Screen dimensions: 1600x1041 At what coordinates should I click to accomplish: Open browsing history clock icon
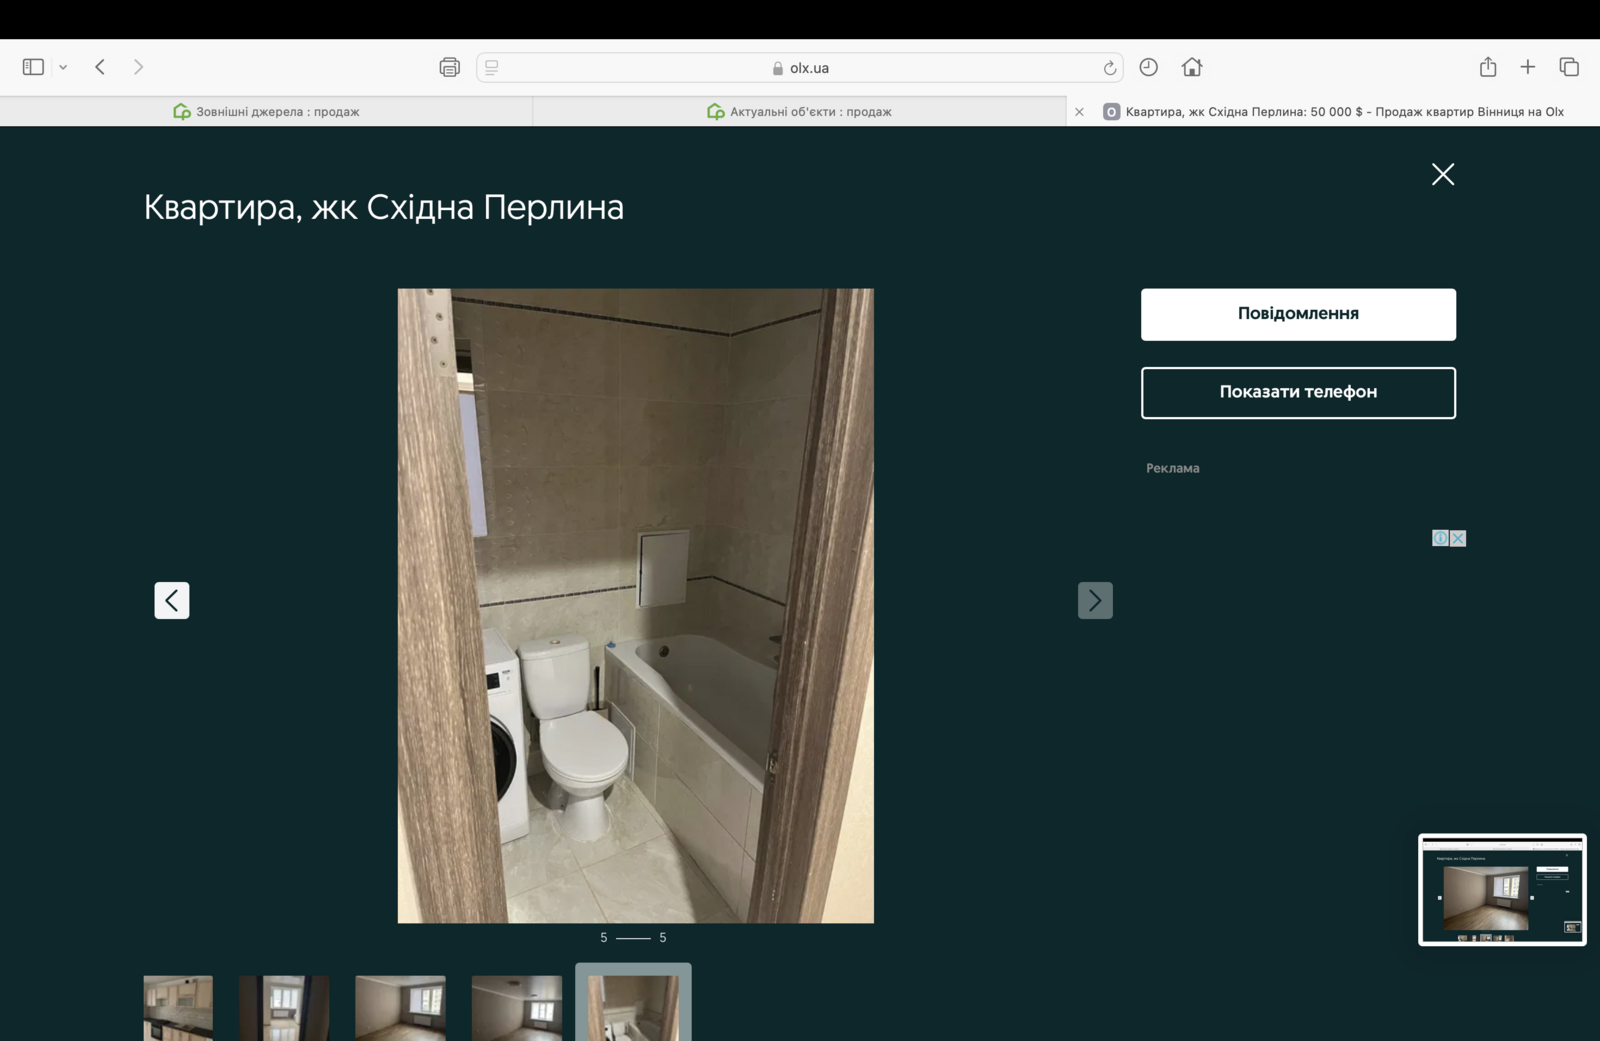coord(1148,67)
